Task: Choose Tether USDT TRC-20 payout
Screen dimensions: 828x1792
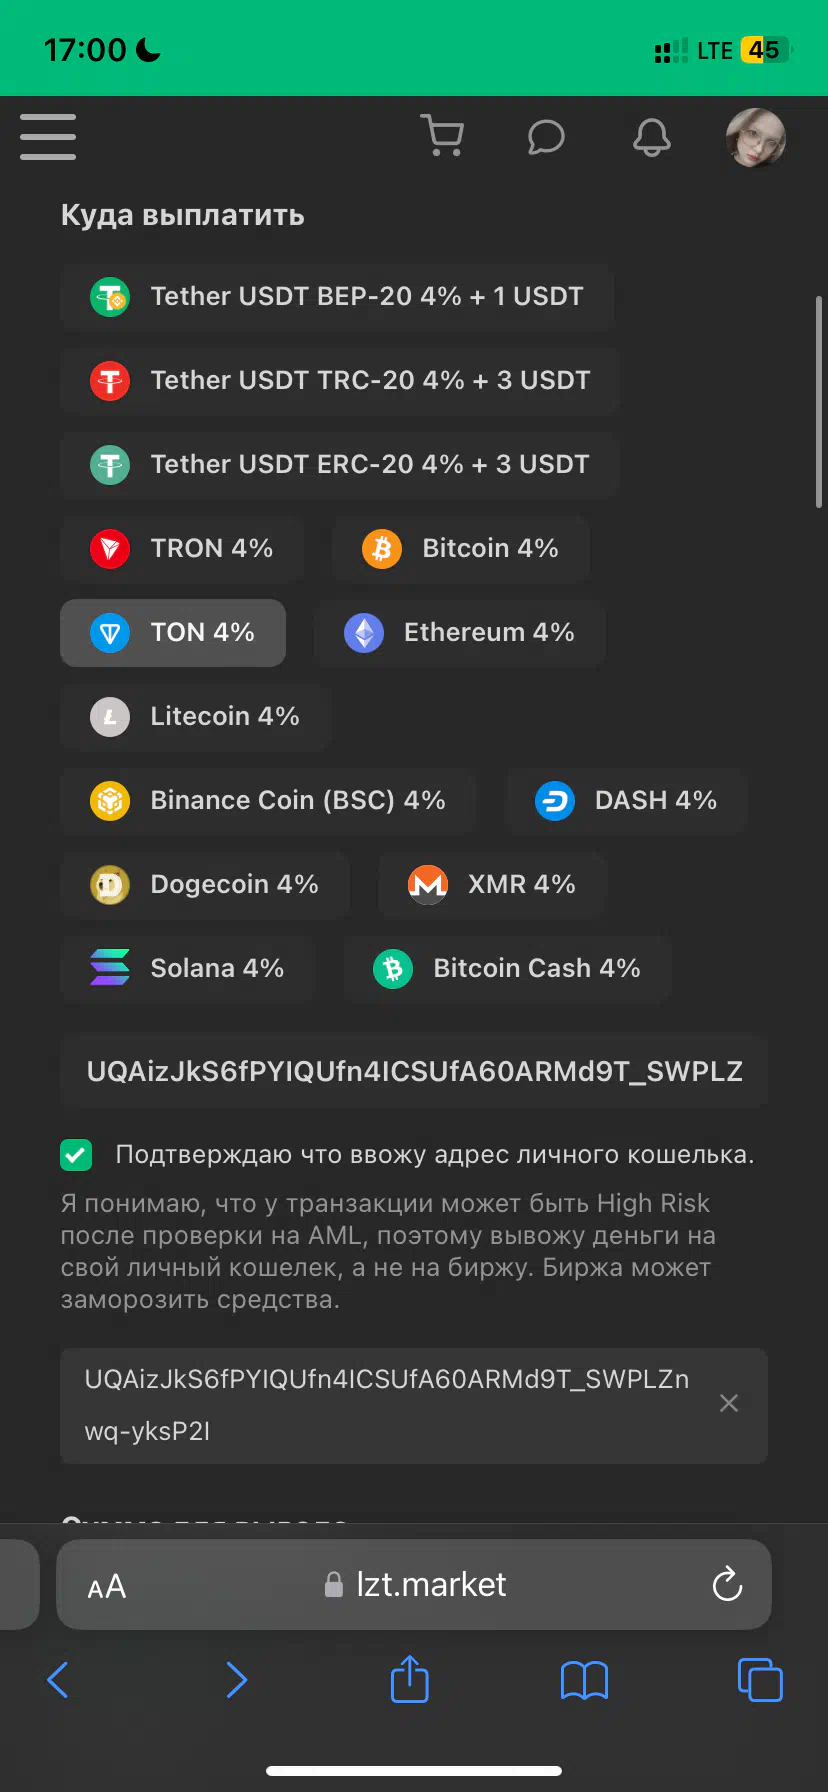Action: [340, 381]
